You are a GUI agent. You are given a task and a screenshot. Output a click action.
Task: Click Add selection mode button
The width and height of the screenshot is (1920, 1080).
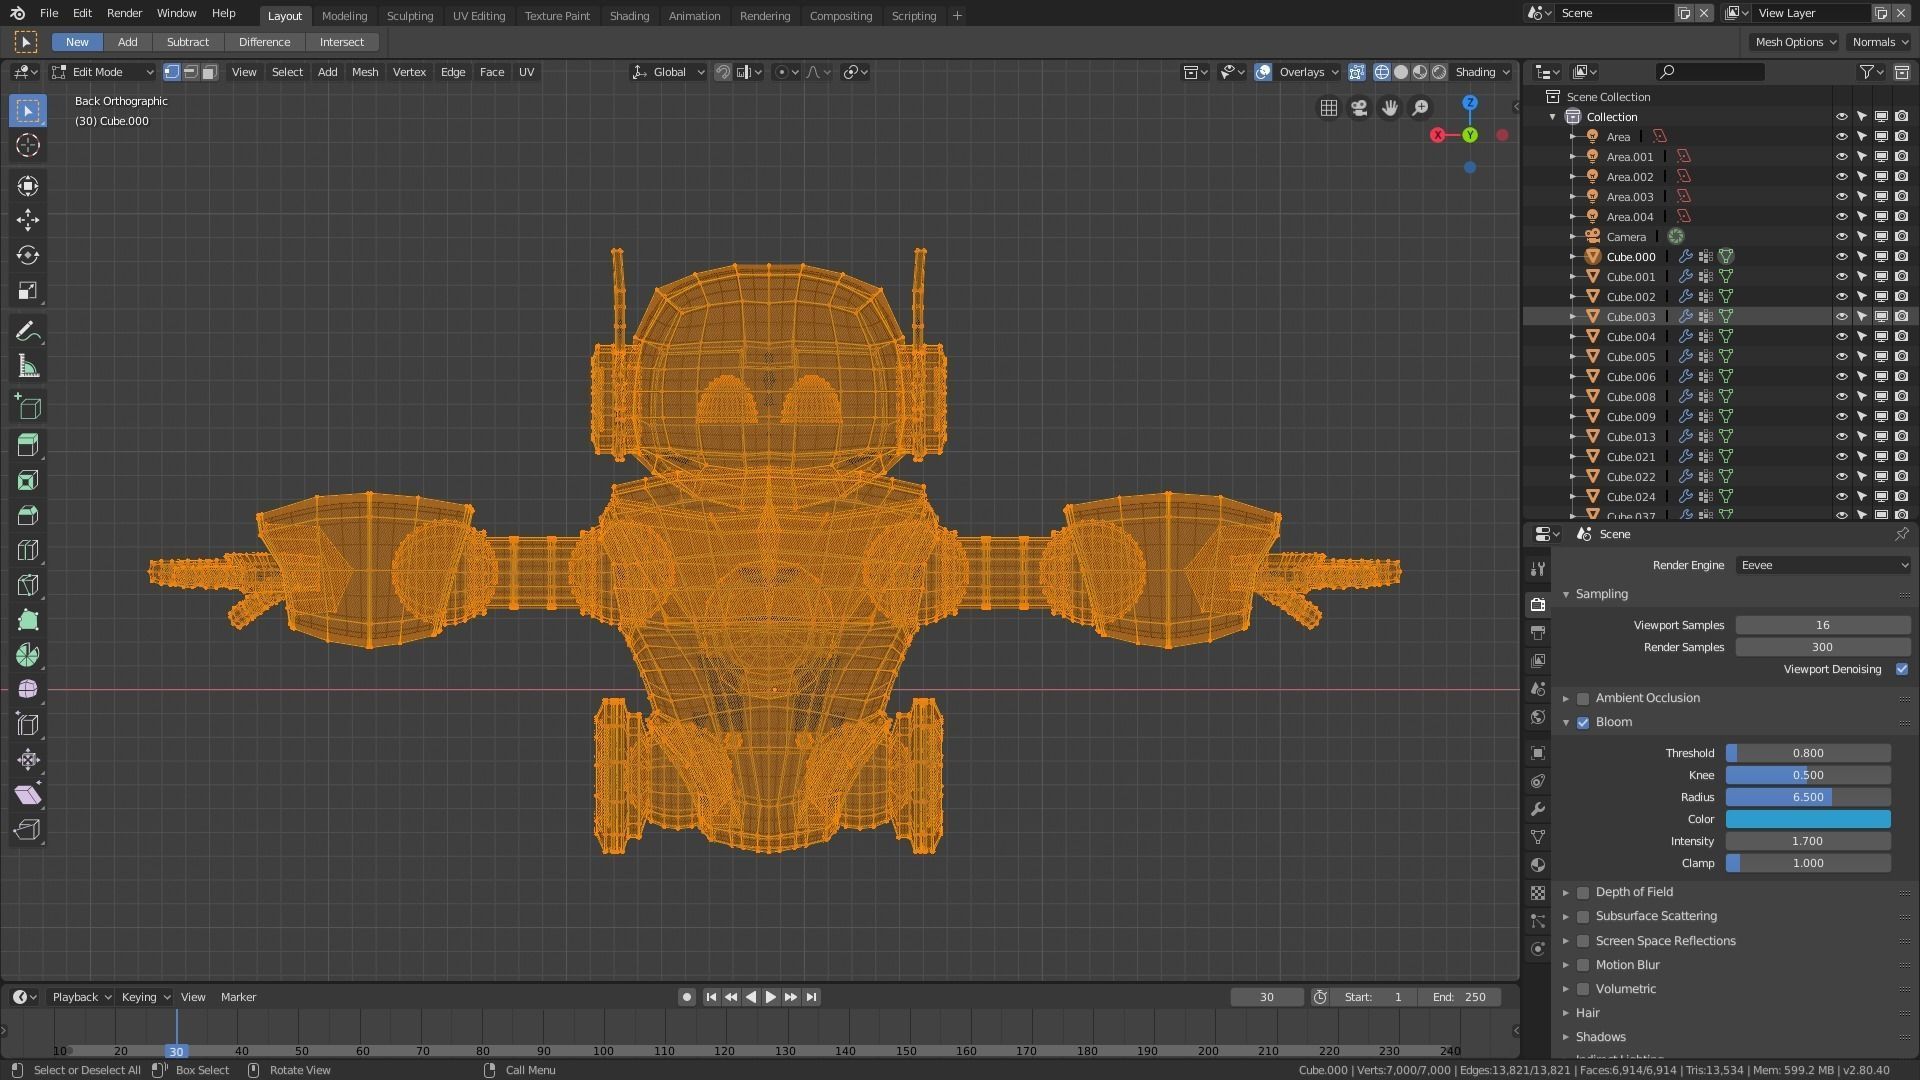pyautogui.click(x=127, y=42)
